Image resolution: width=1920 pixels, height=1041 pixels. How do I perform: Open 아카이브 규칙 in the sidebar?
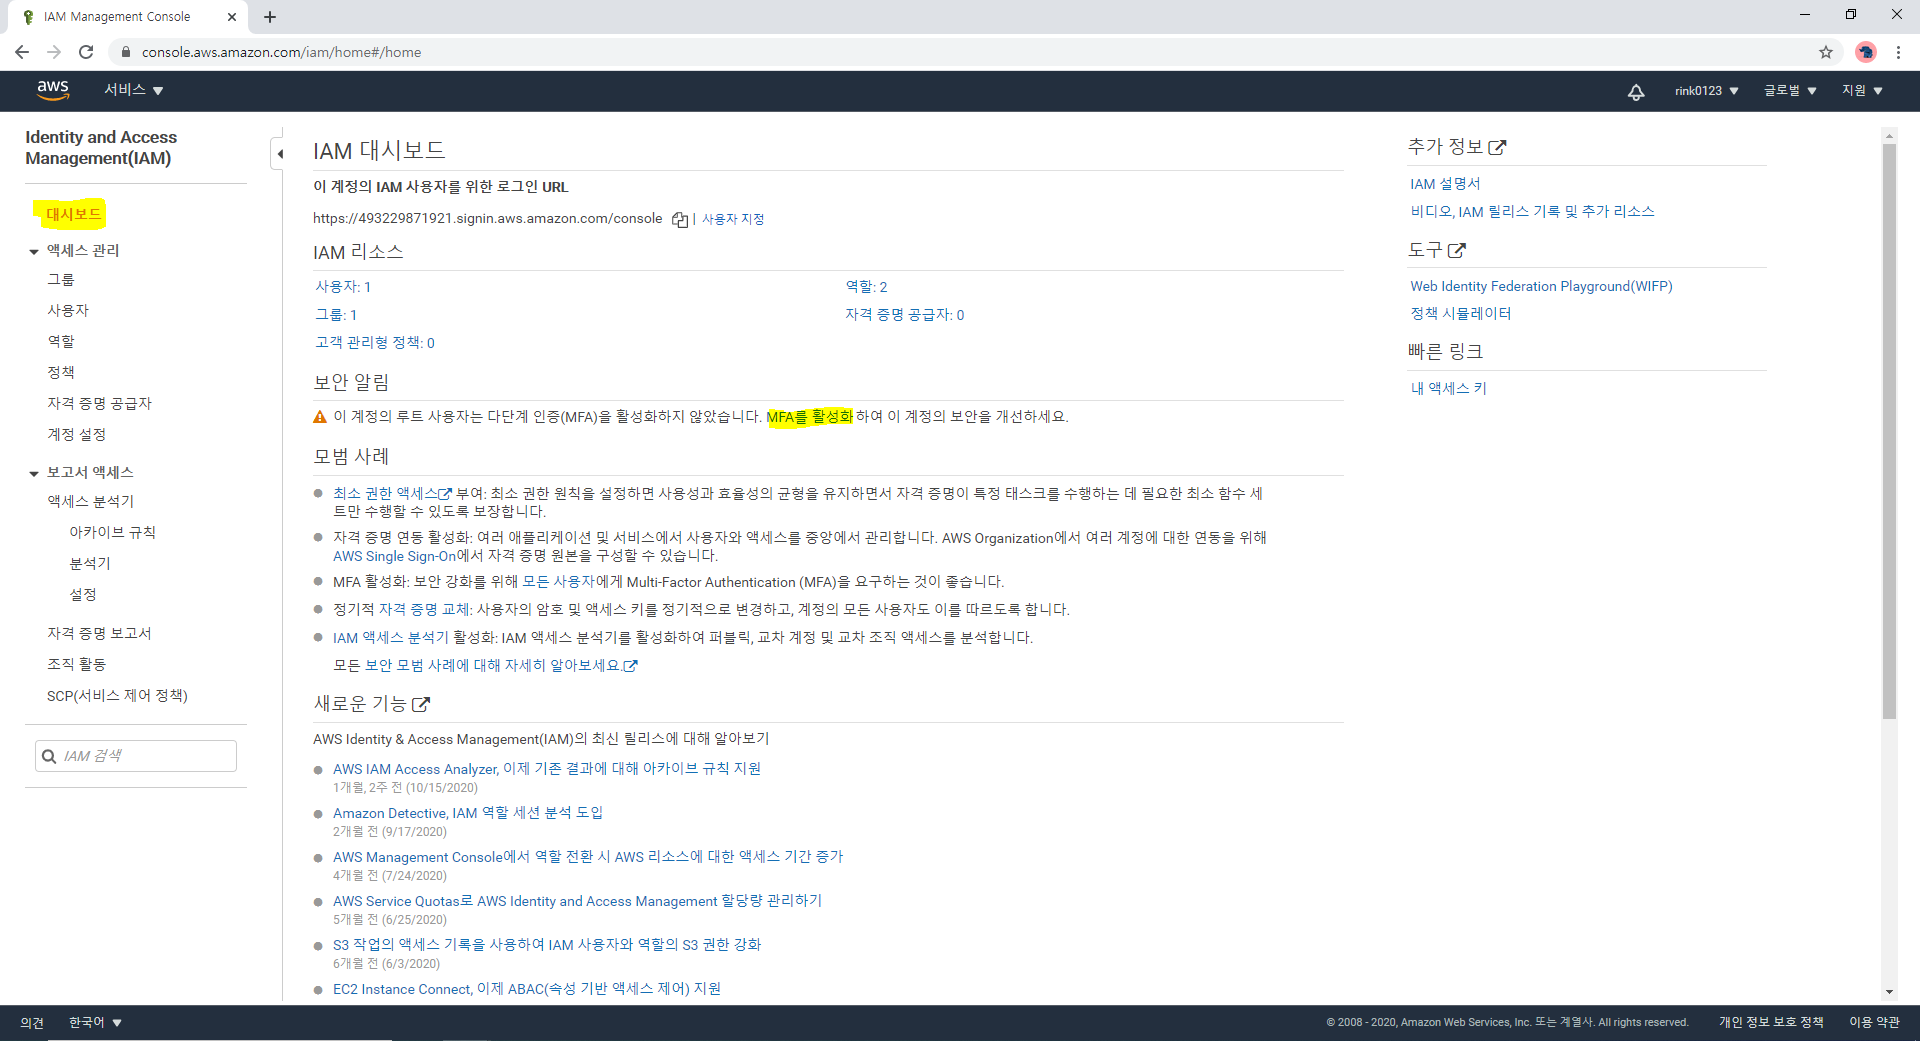pyautogui.click(x=112, y=533)
